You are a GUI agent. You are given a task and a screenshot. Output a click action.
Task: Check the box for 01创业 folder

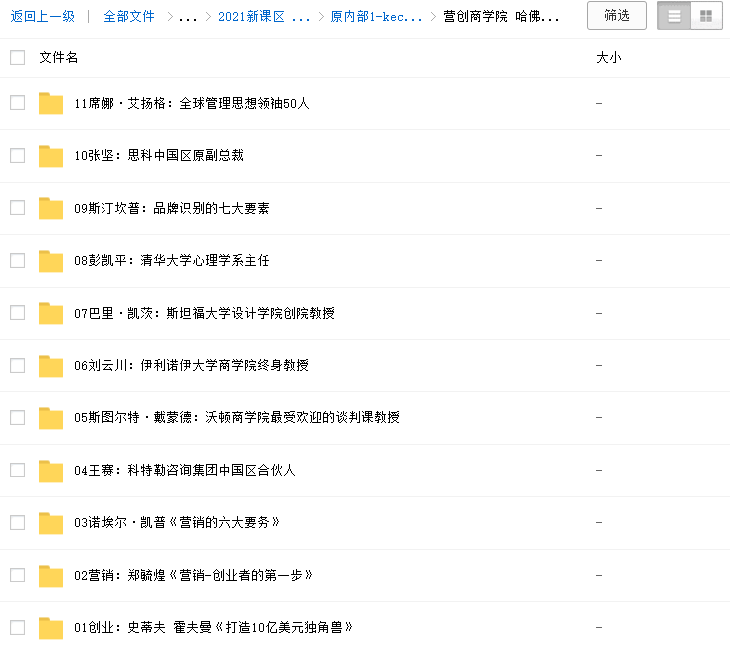coord(18,627)
